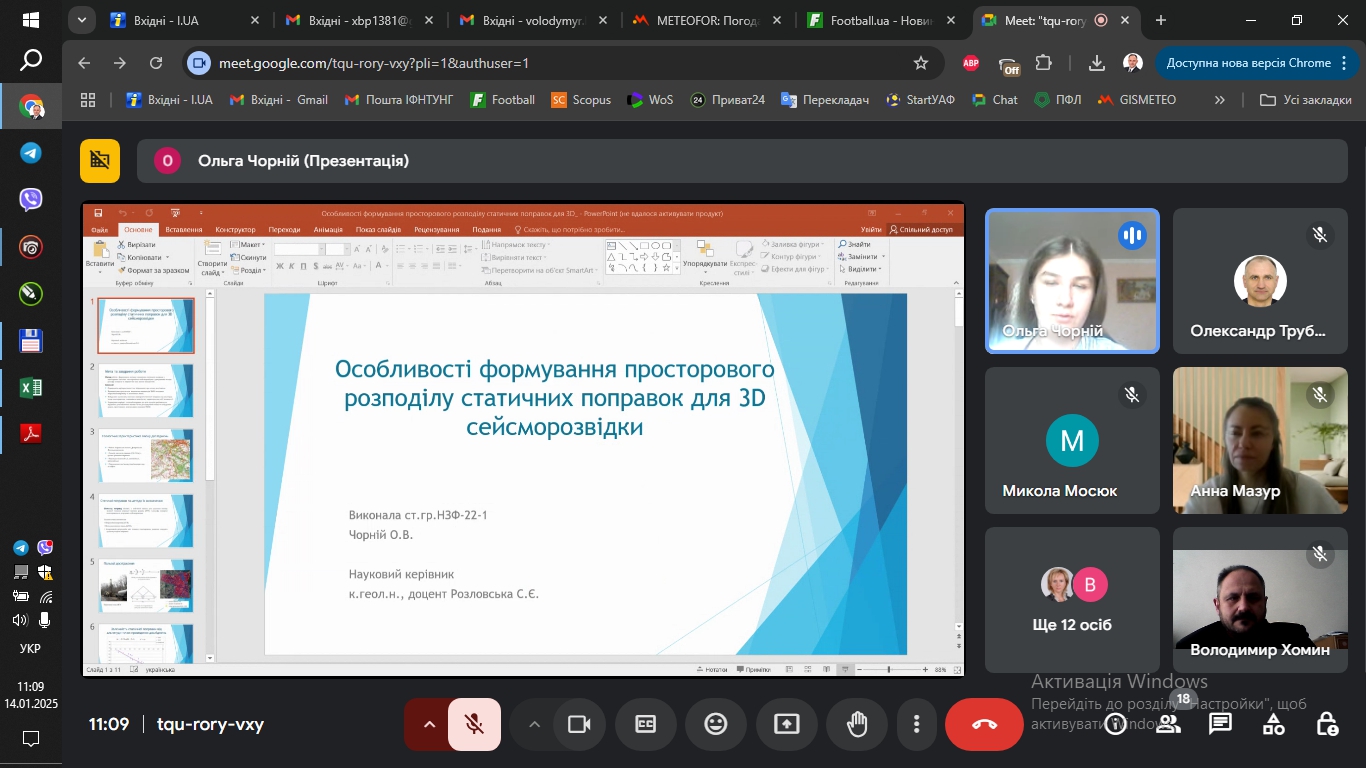This screenshot has height=768, width=1366.
Task: Enable closed captions in the meeting
Action: [646, 723]
